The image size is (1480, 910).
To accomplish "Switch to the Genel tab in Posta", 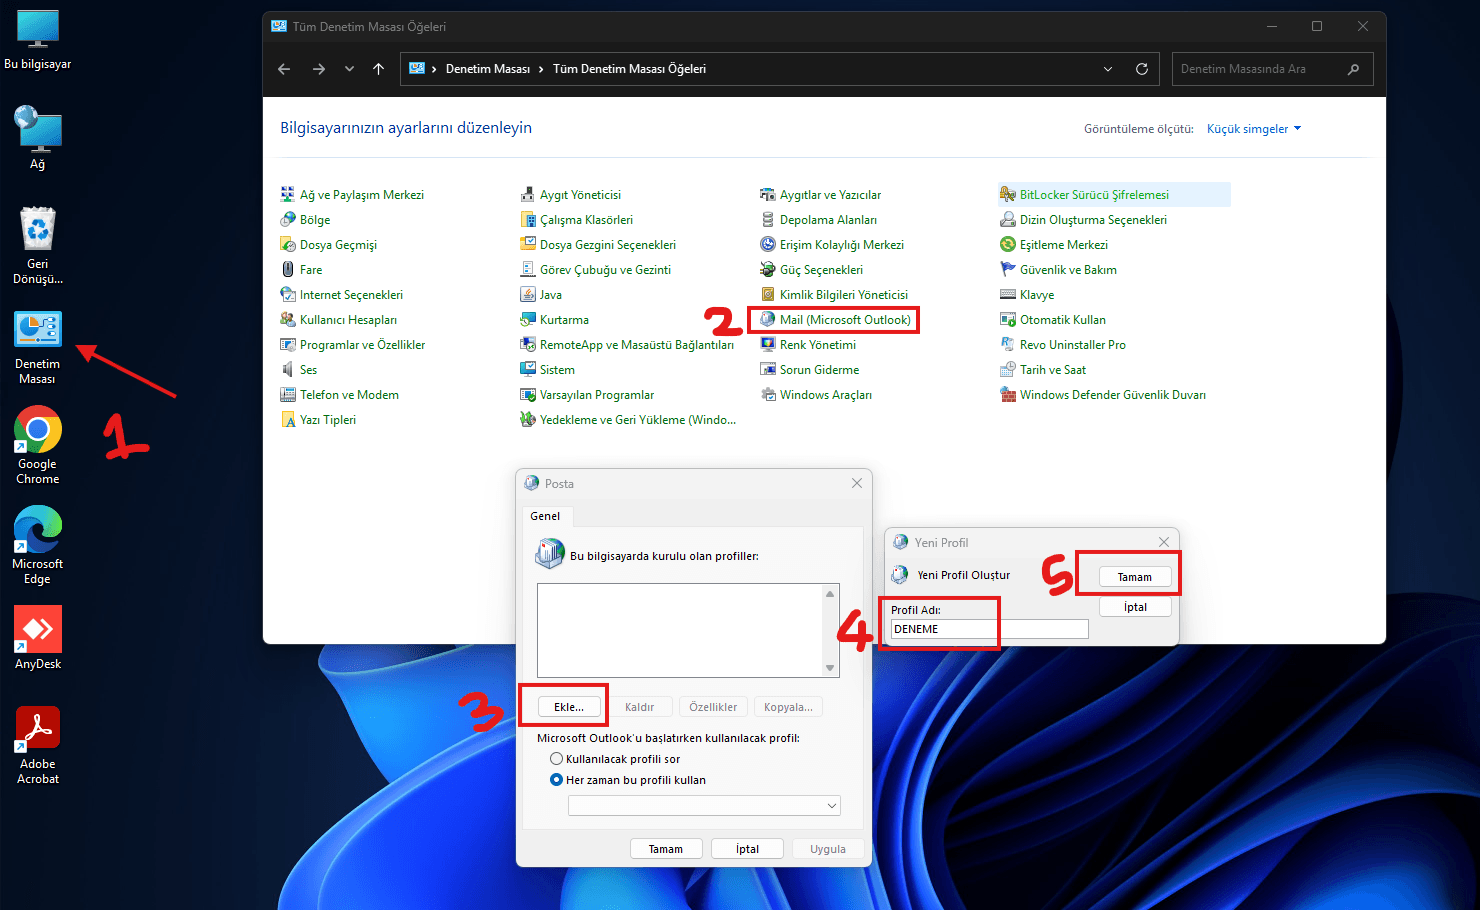I will click(x=545, y=516).
